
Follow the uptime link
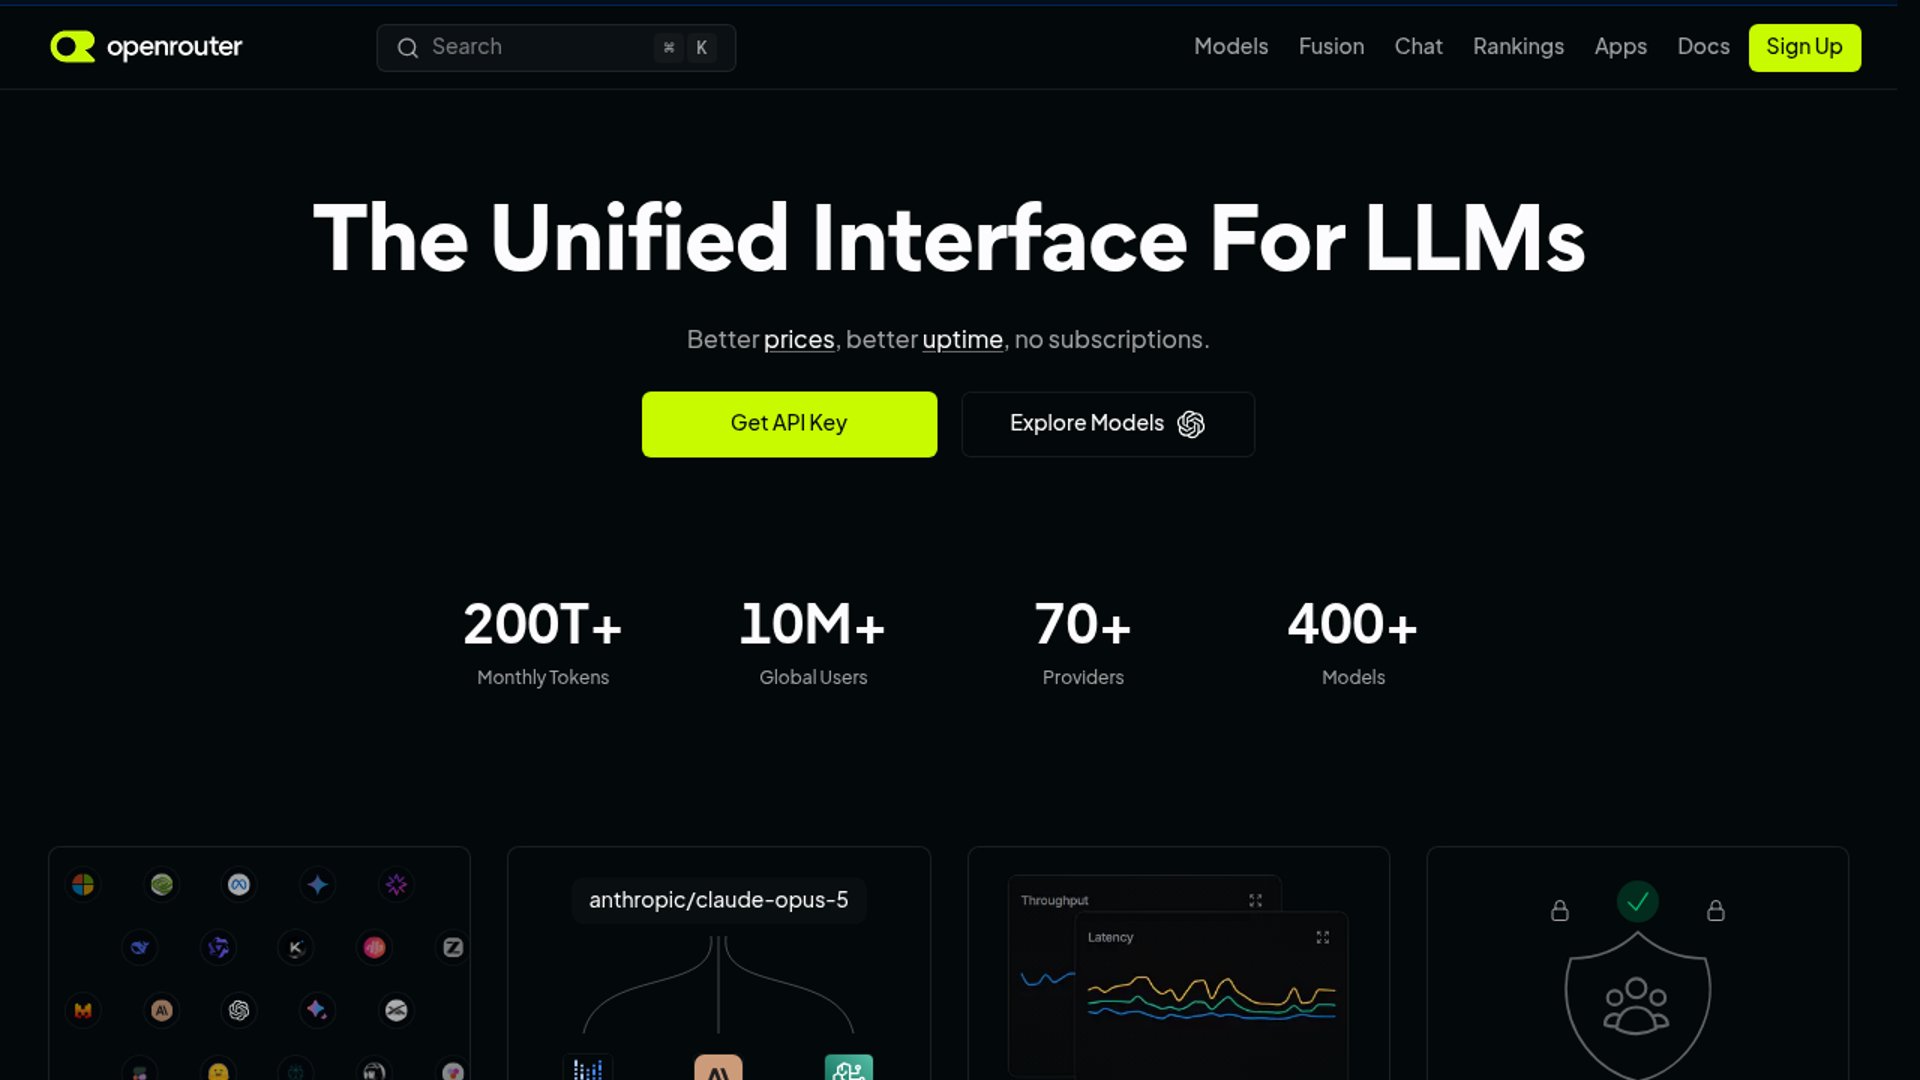coord(962,340)
